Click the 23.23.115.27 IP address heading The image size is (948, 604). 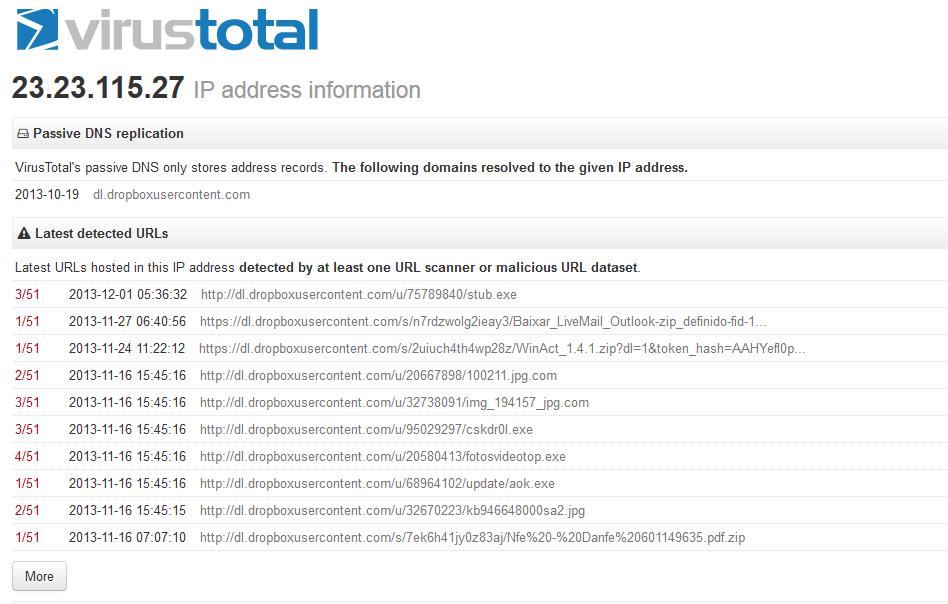pos(98,88)
